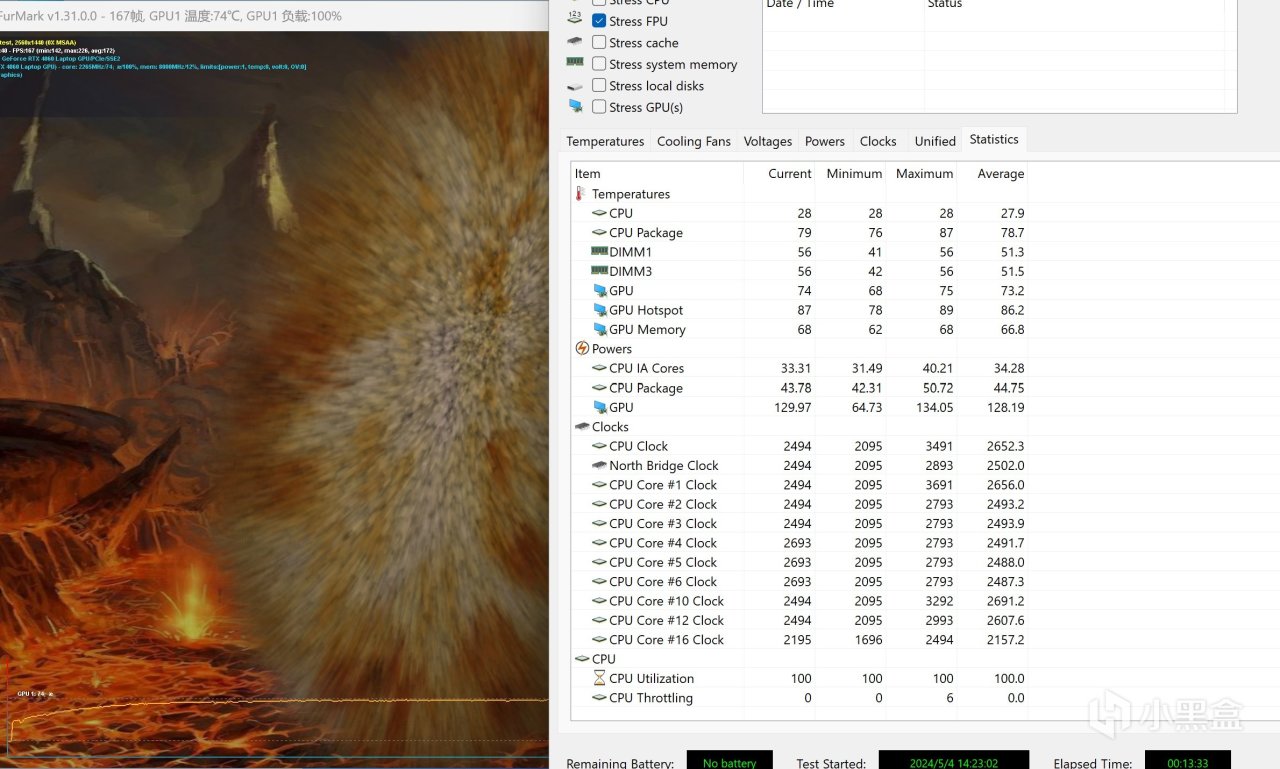
Task: Enable the Stress GPU(s) checkbox
Action: (599, 107)
